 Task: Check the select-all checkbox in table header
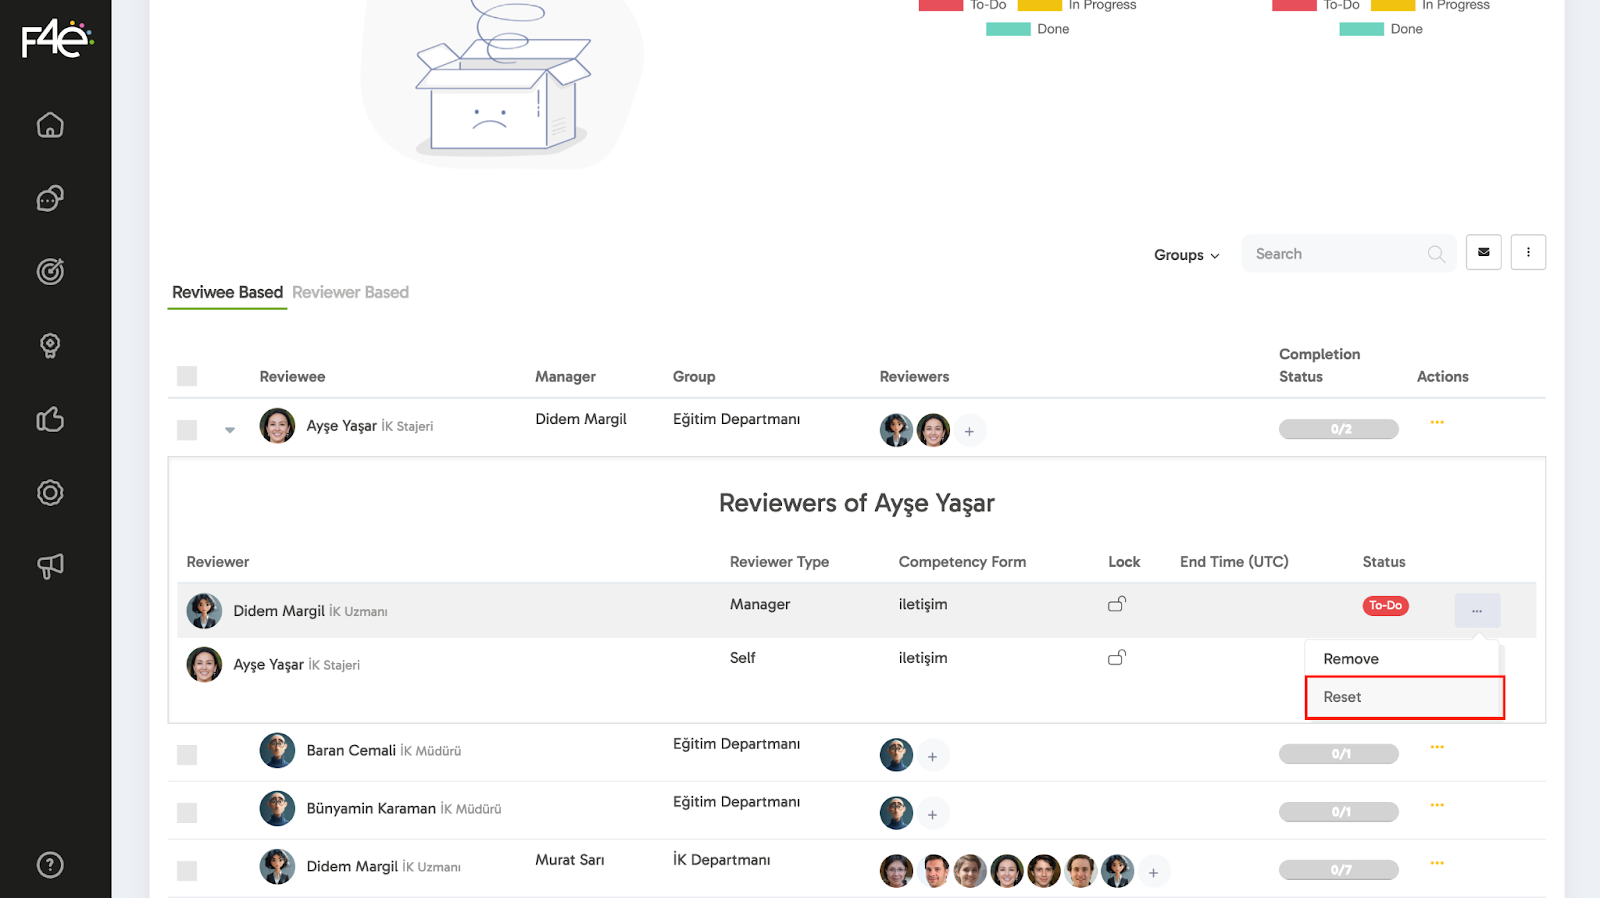[x=187, y=376]
